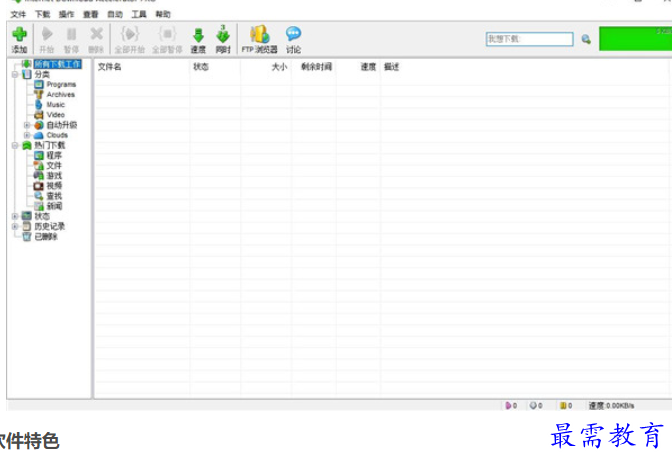Select 新闻 (News) under 热门下载

48,206
